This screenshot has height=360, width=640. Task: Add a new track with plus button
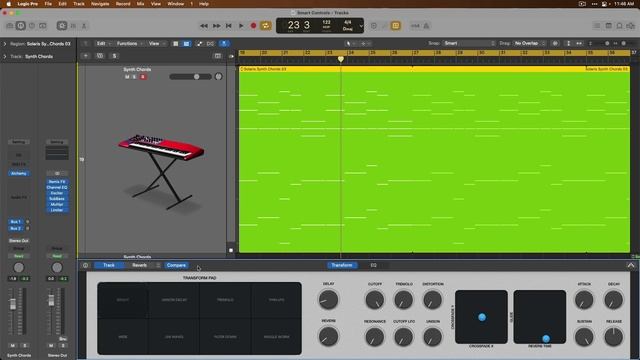tap(86, 56)
